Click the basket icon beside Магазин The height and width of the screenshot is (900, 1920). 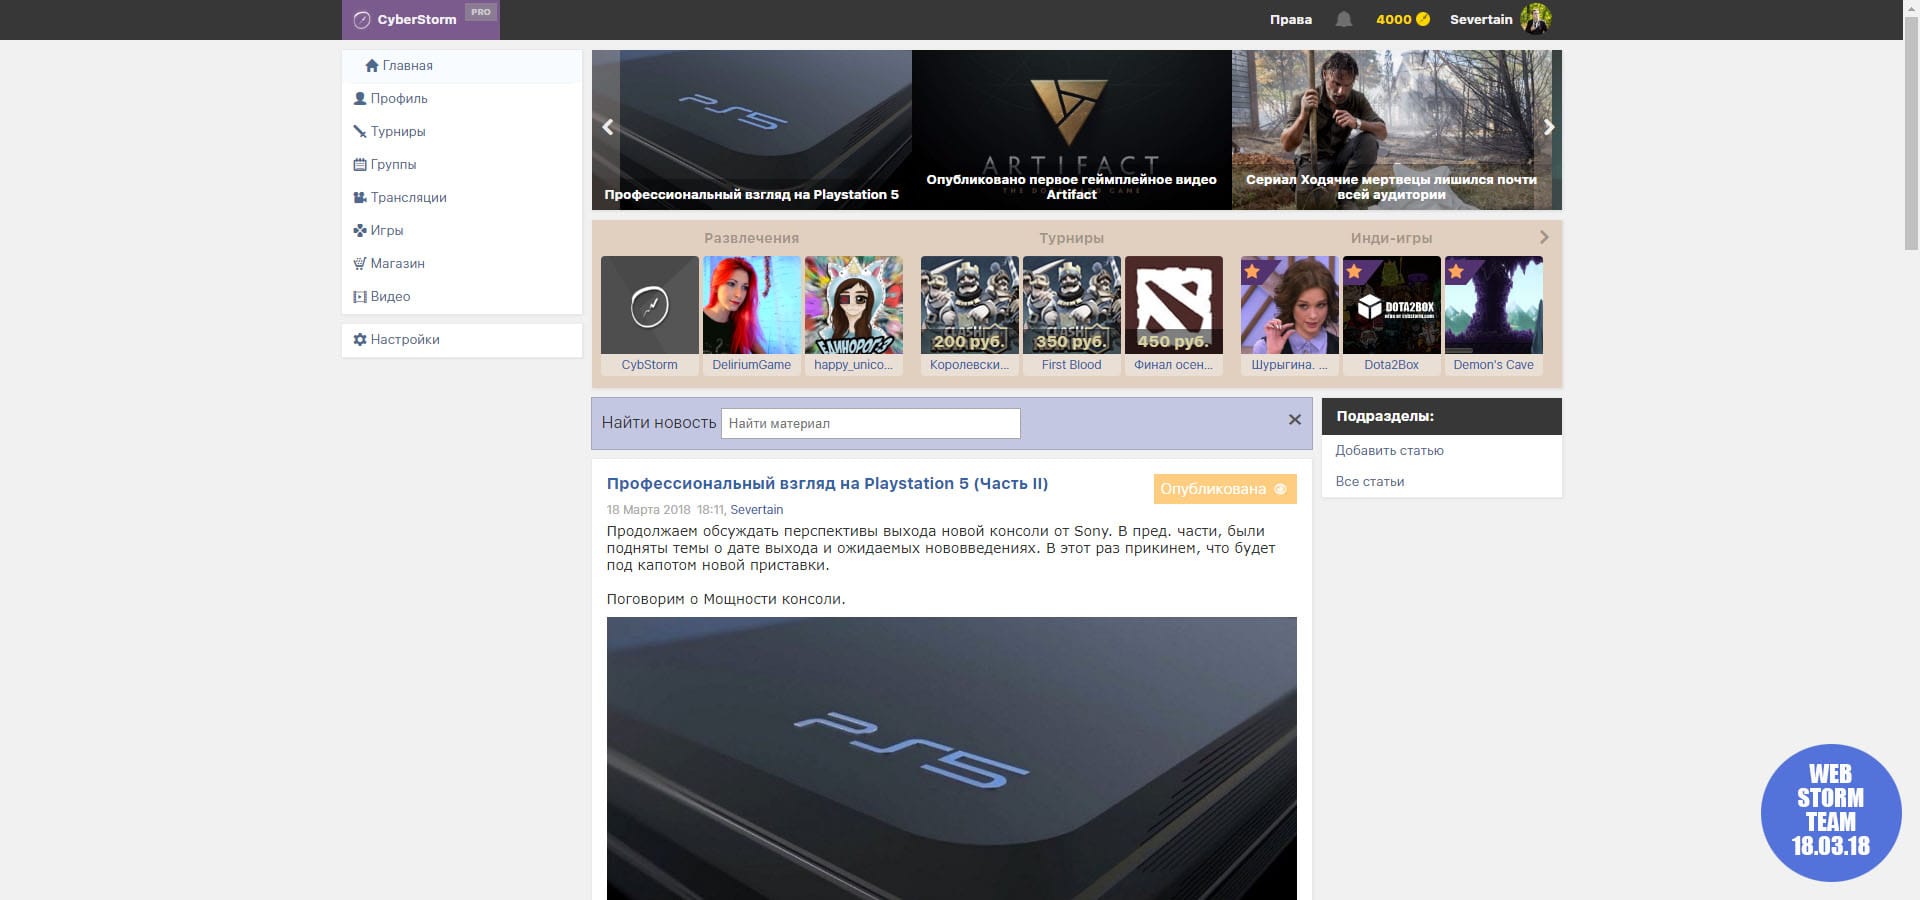360,263
